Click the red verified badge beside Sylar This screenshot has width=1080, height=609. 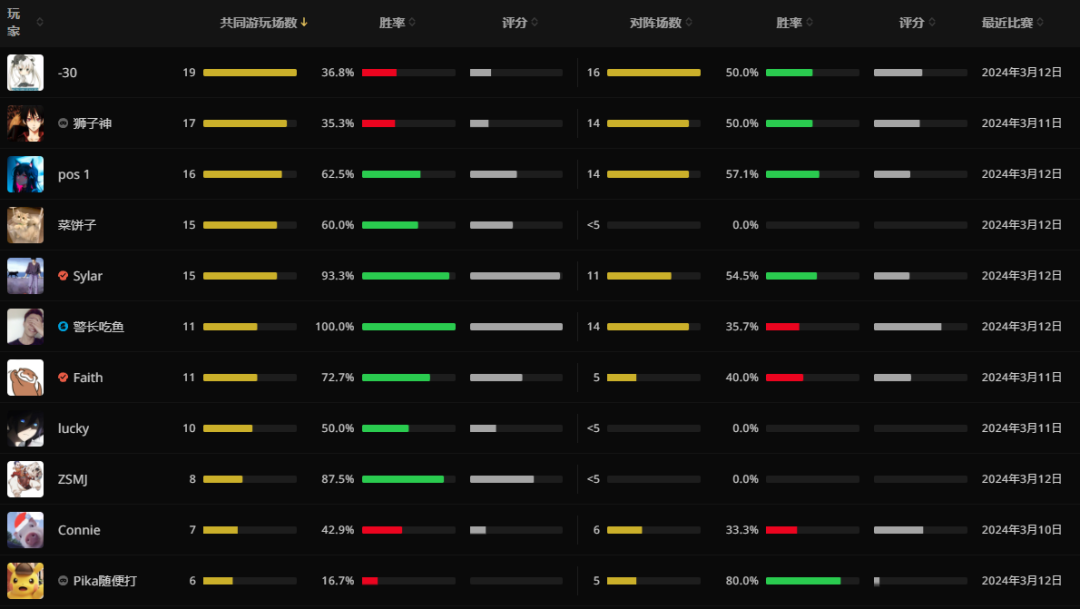(x=63, y=276)
